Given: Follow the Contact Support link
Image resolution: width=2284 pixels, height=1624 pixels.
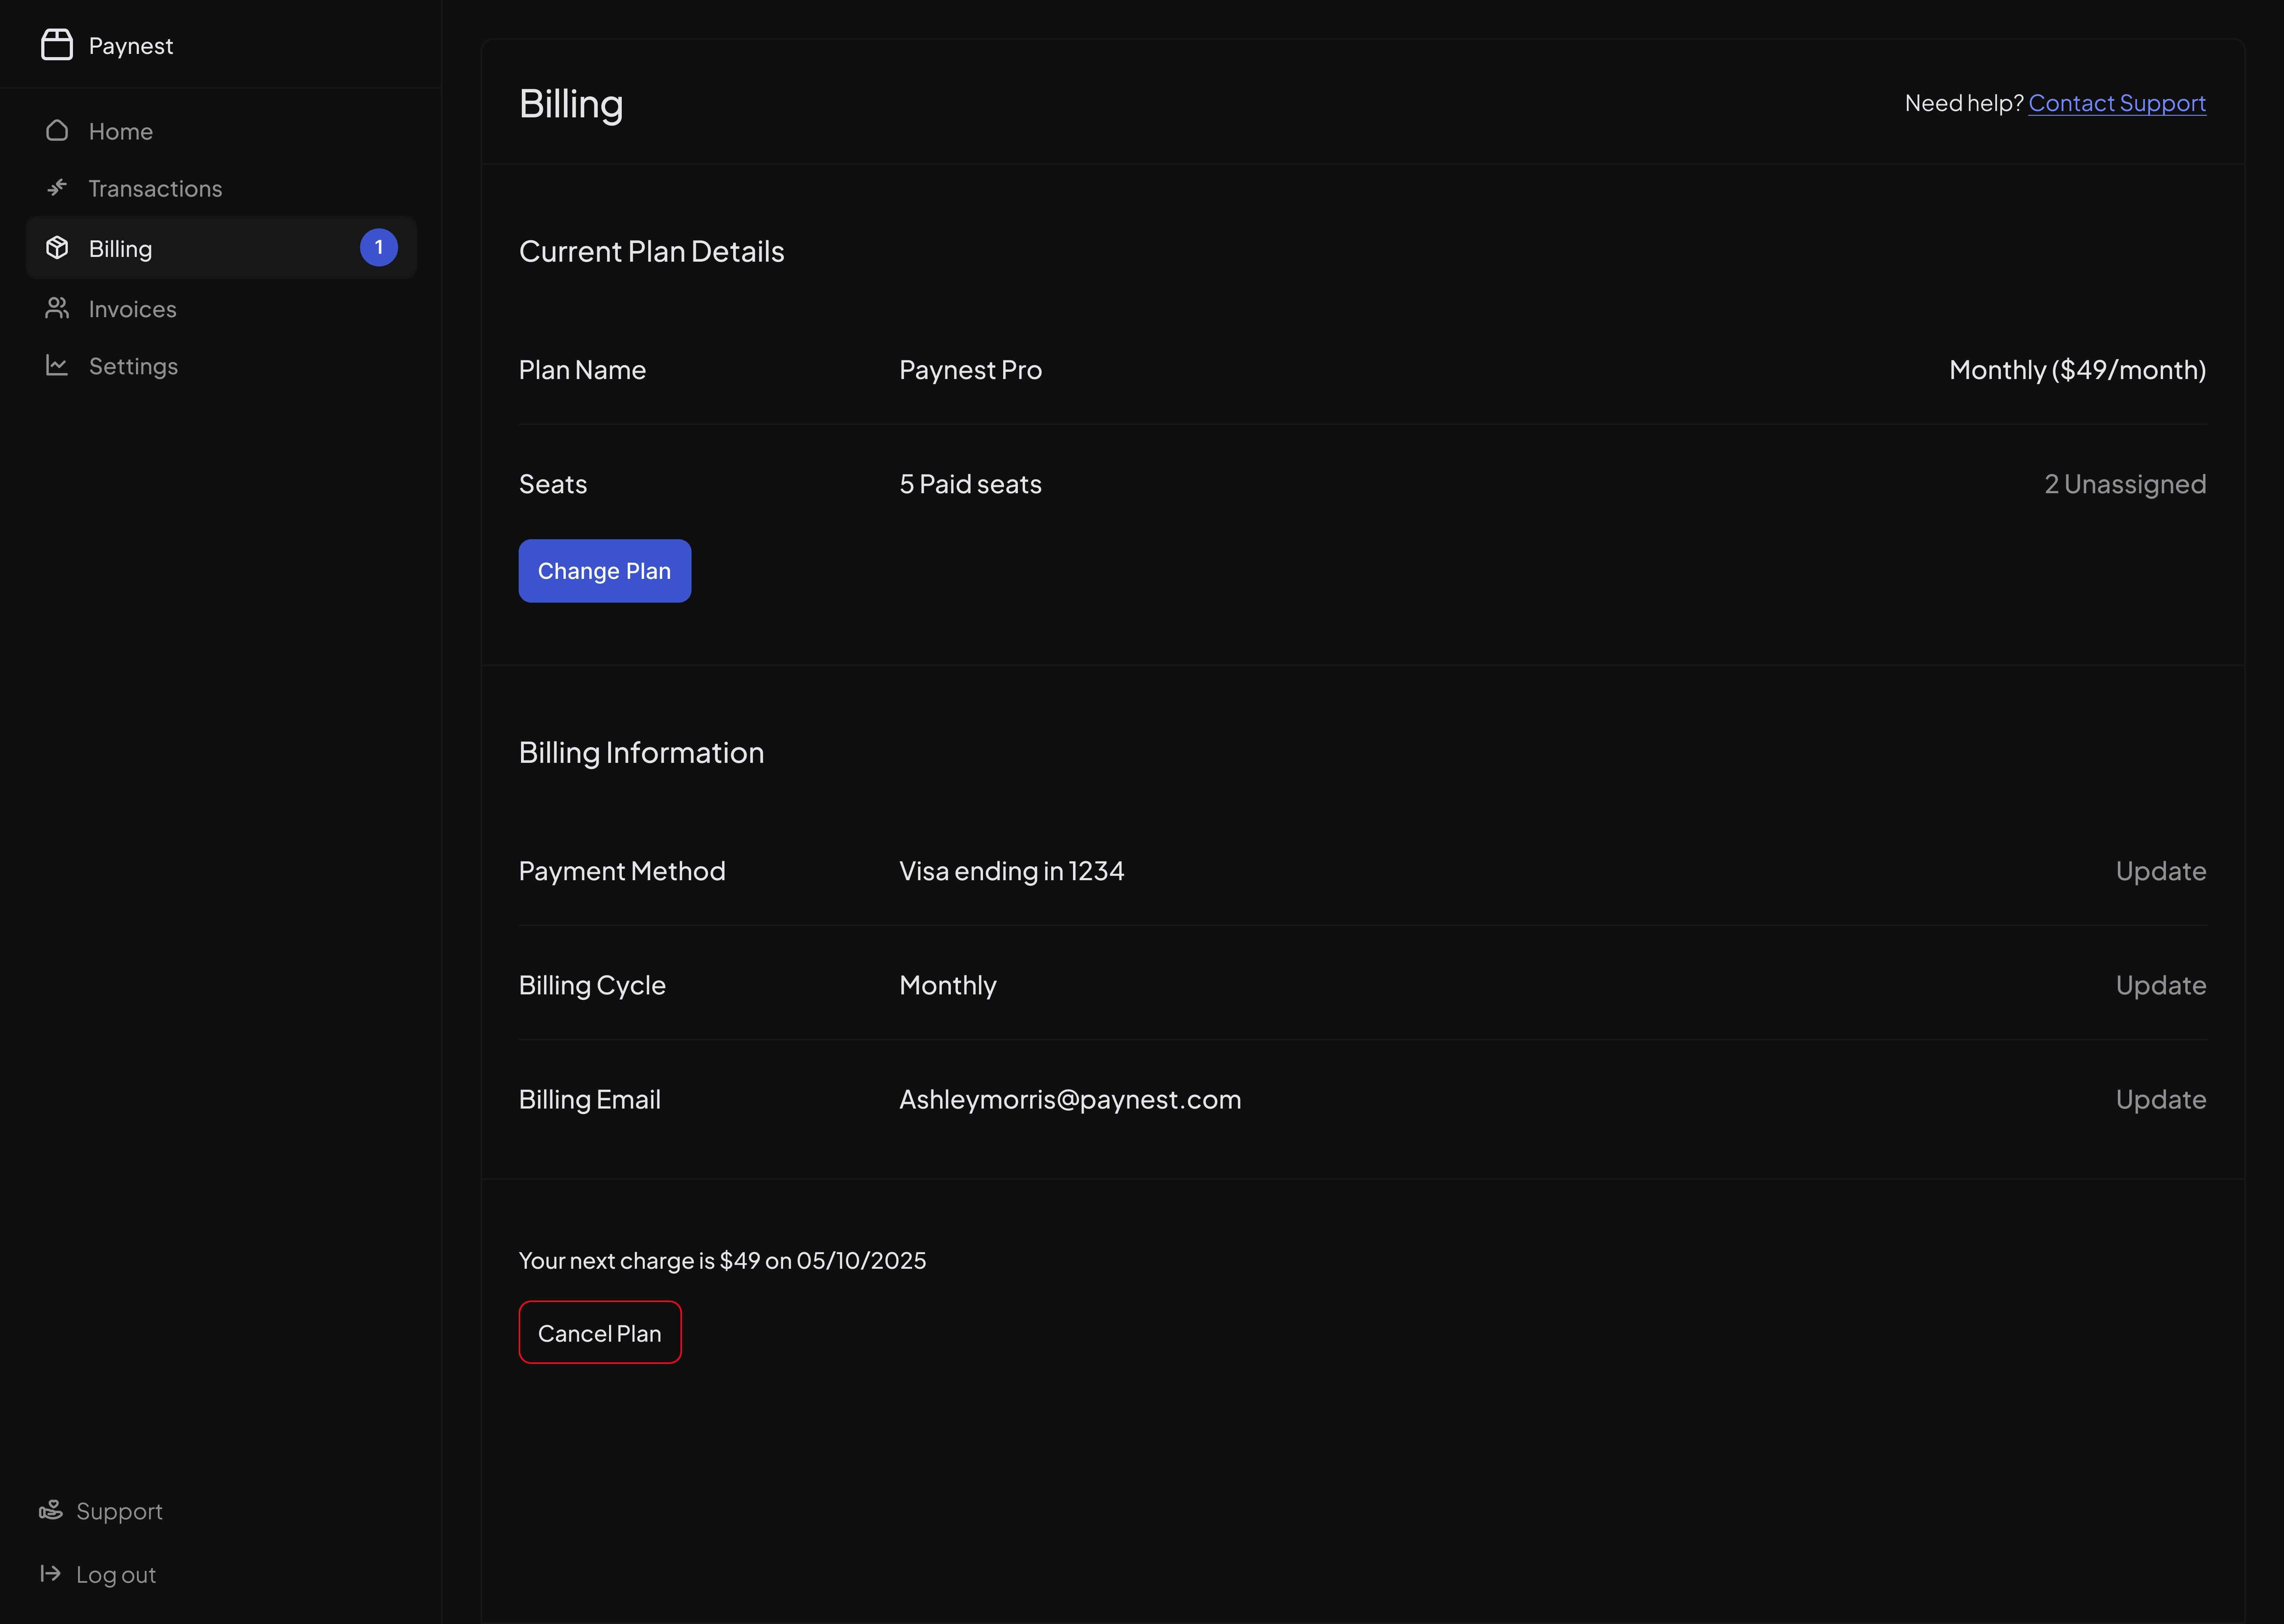Looking at the screenshot, I should (2117, 103).
